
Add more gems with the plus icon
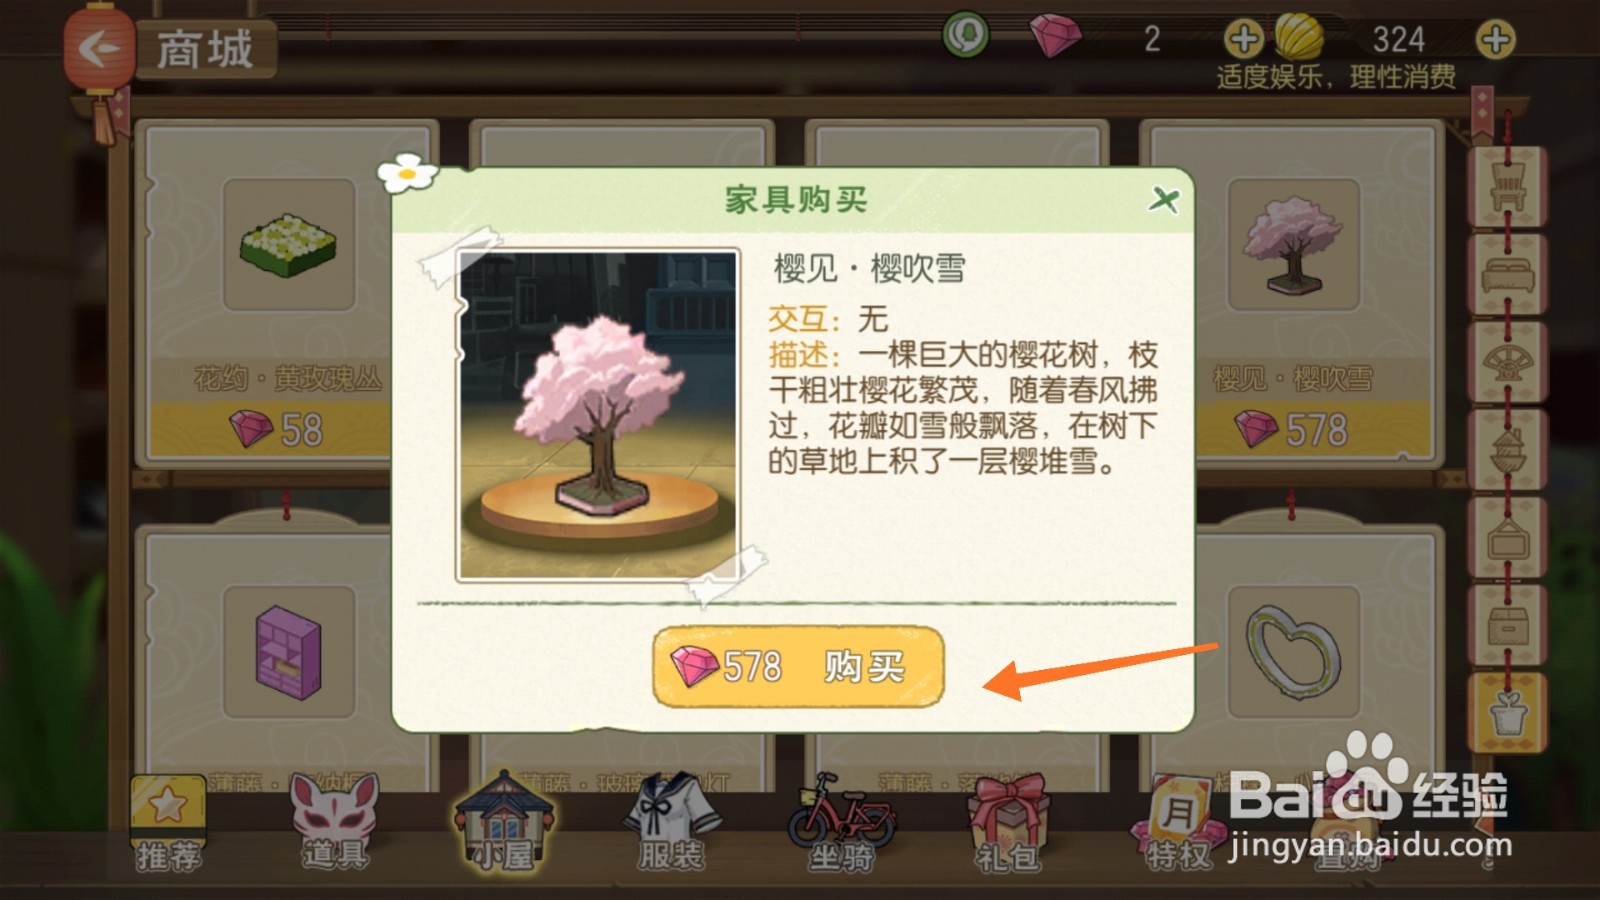[x=1243, y=40]
